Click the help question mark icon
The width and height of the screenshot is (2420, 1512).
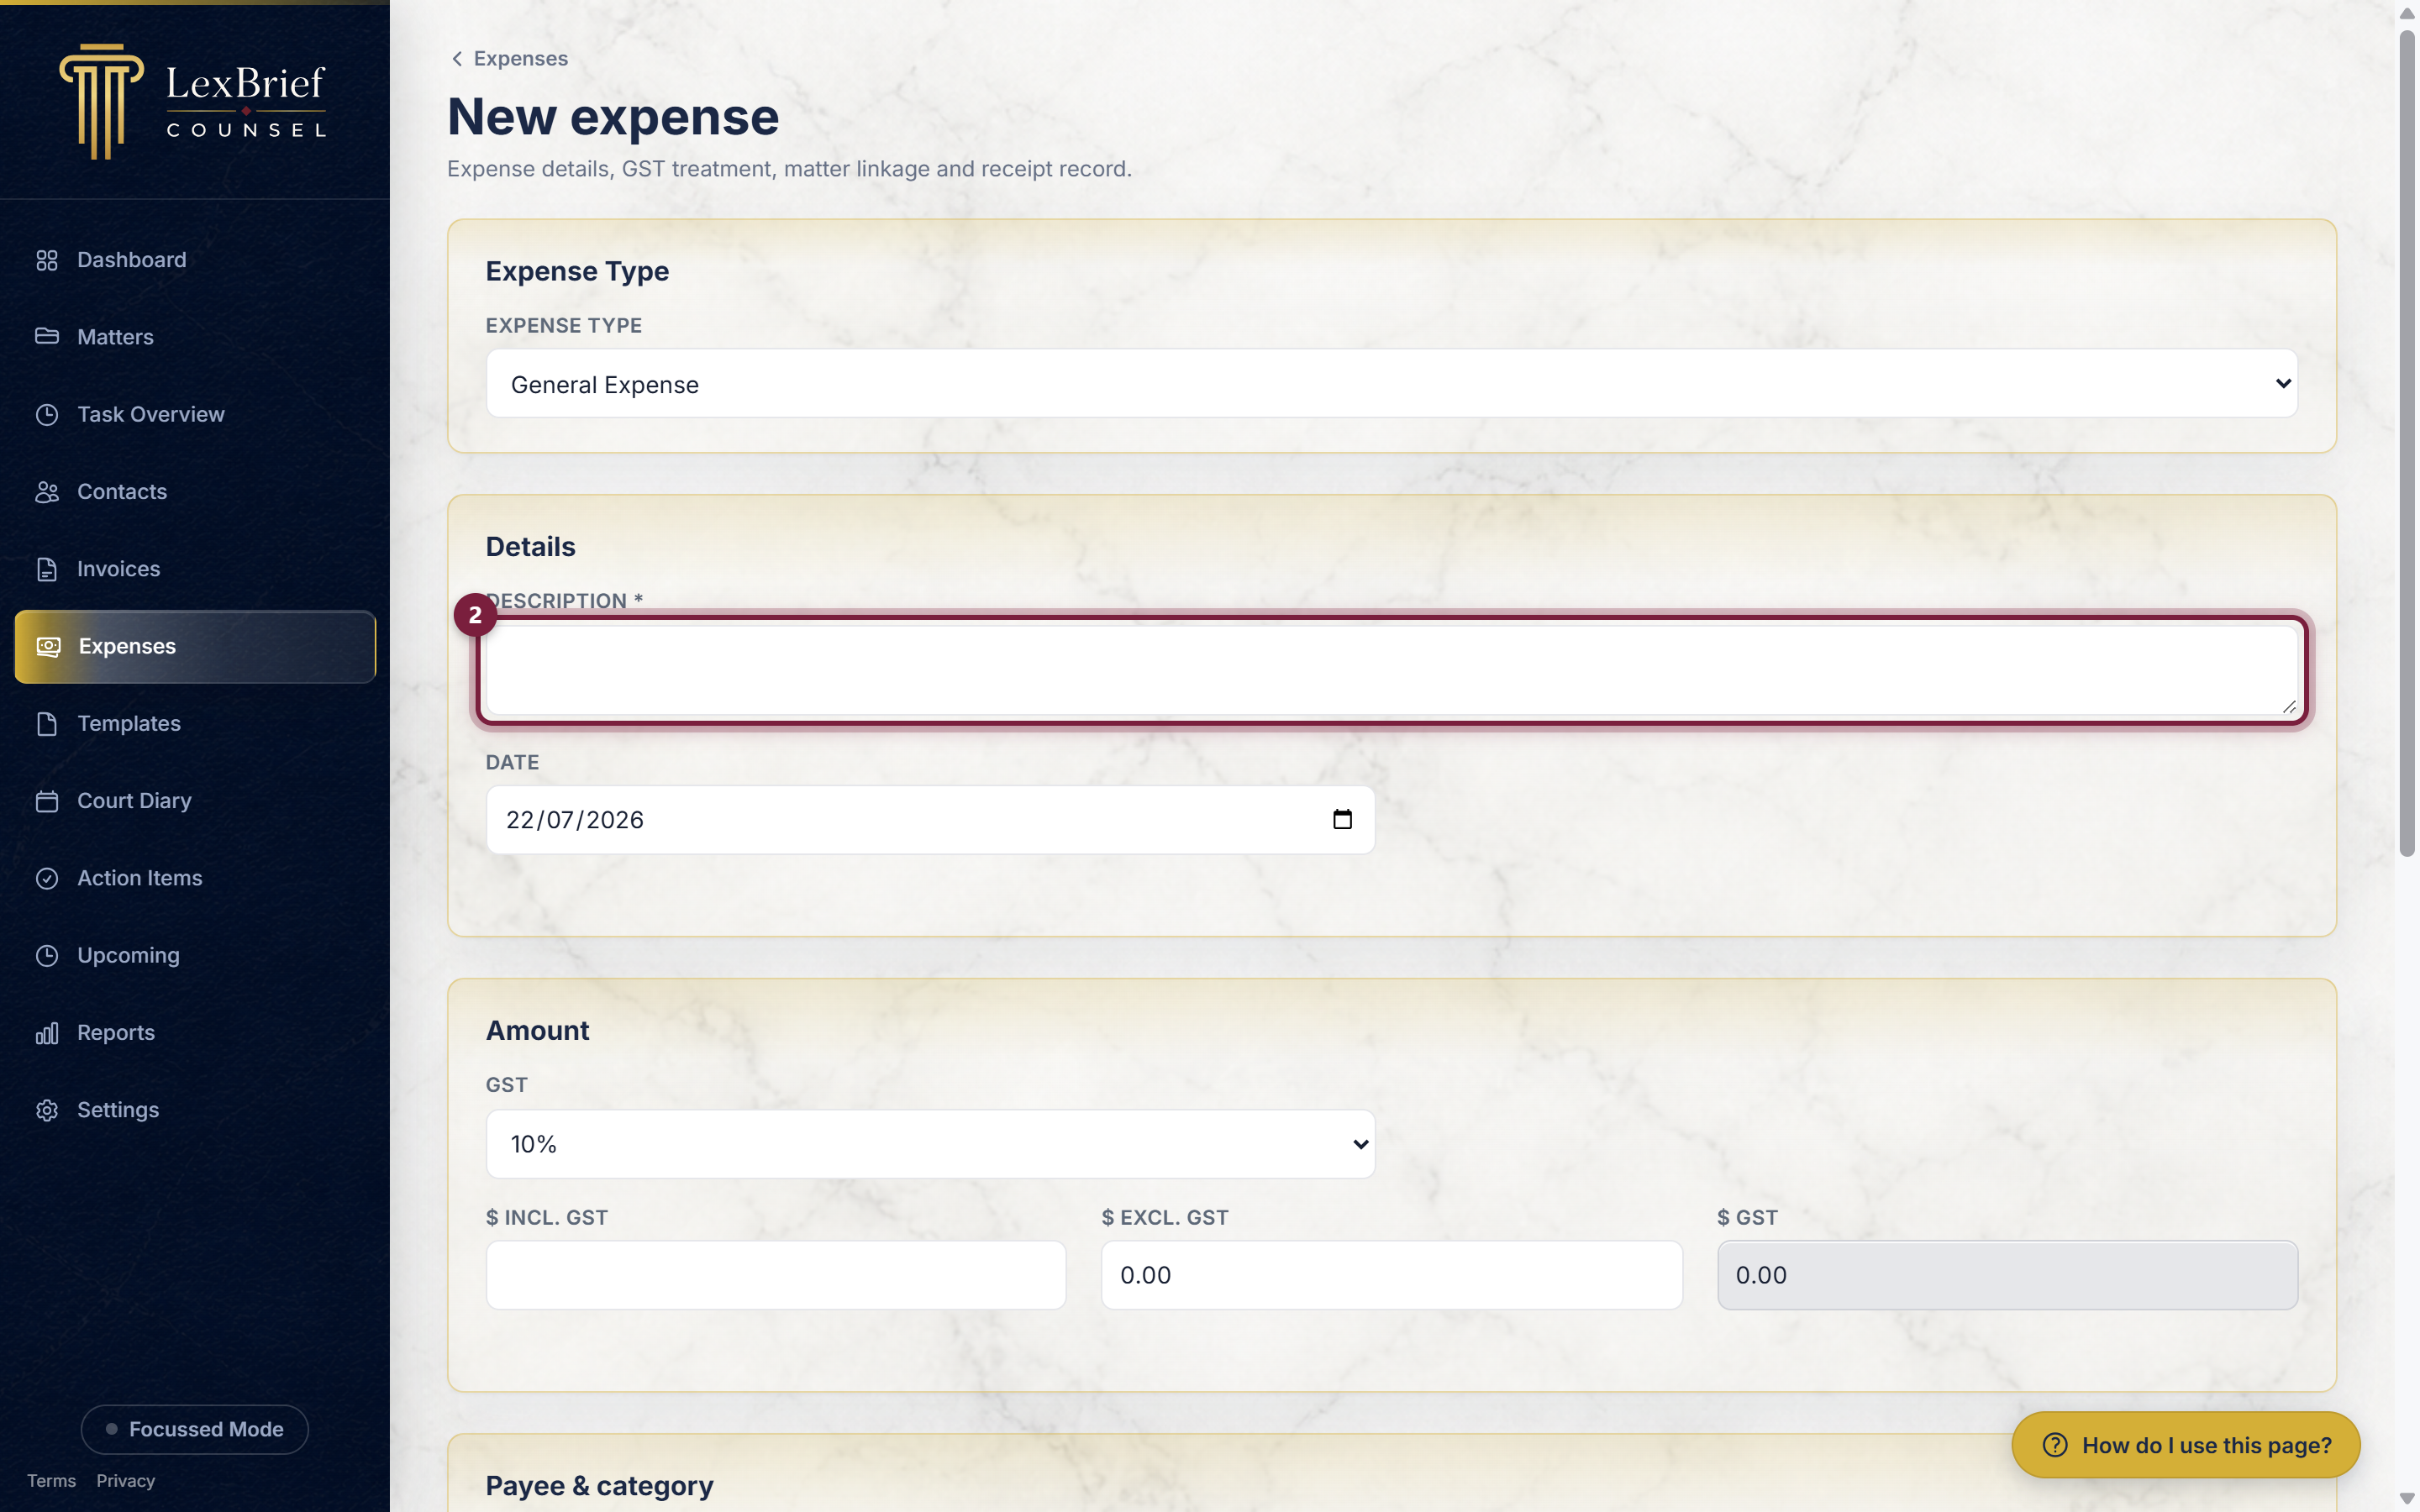pos(2055,1445)
